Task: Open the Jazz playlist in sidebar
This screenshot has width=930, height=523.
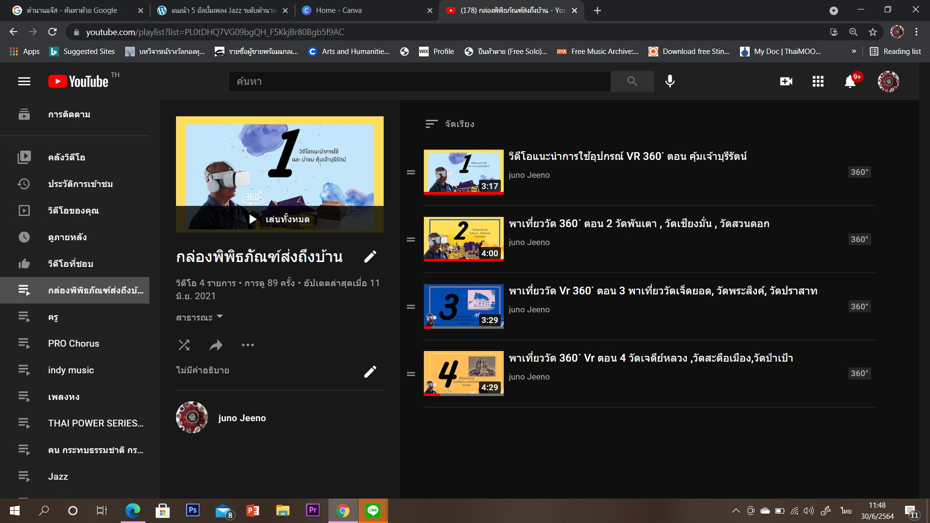Action: point(58,477)
